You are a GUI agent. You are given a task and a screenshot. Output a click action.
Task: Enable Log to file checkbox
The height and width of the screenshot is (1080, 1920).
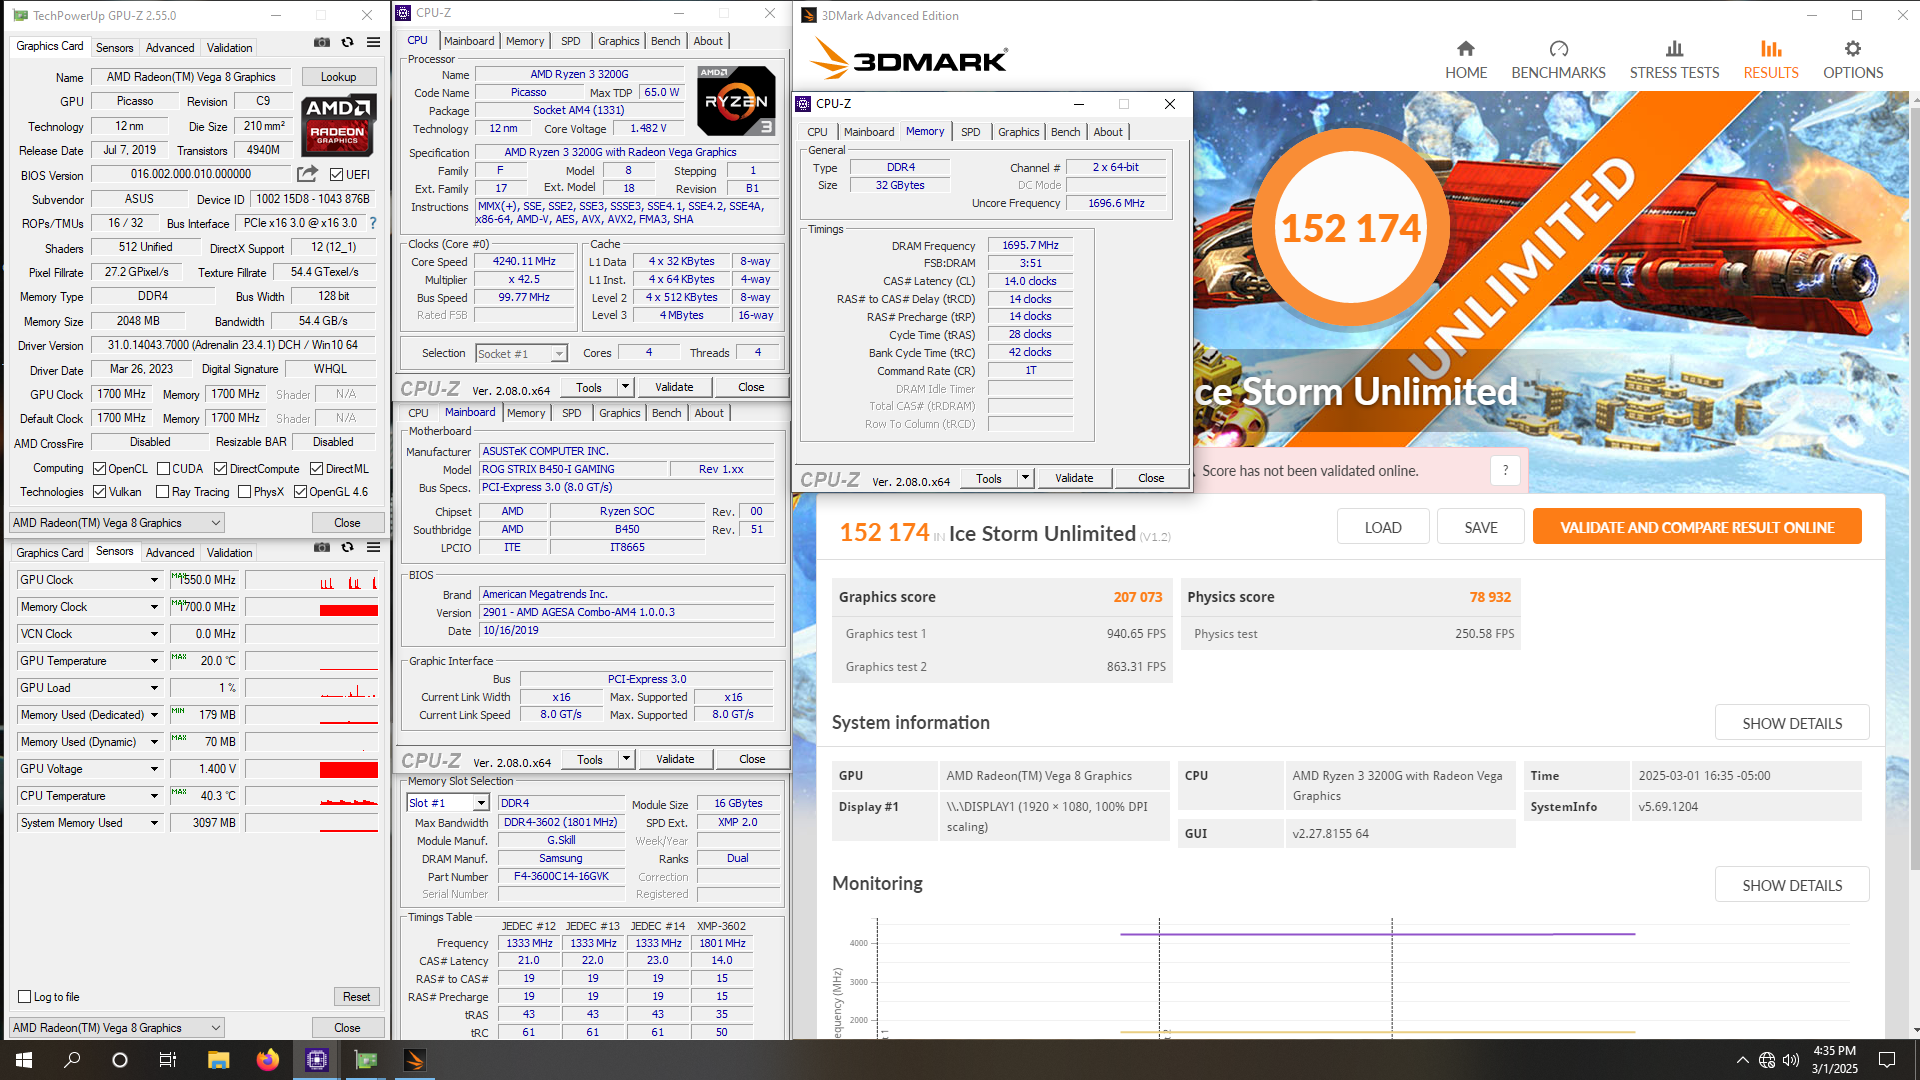tap(25, 996)
